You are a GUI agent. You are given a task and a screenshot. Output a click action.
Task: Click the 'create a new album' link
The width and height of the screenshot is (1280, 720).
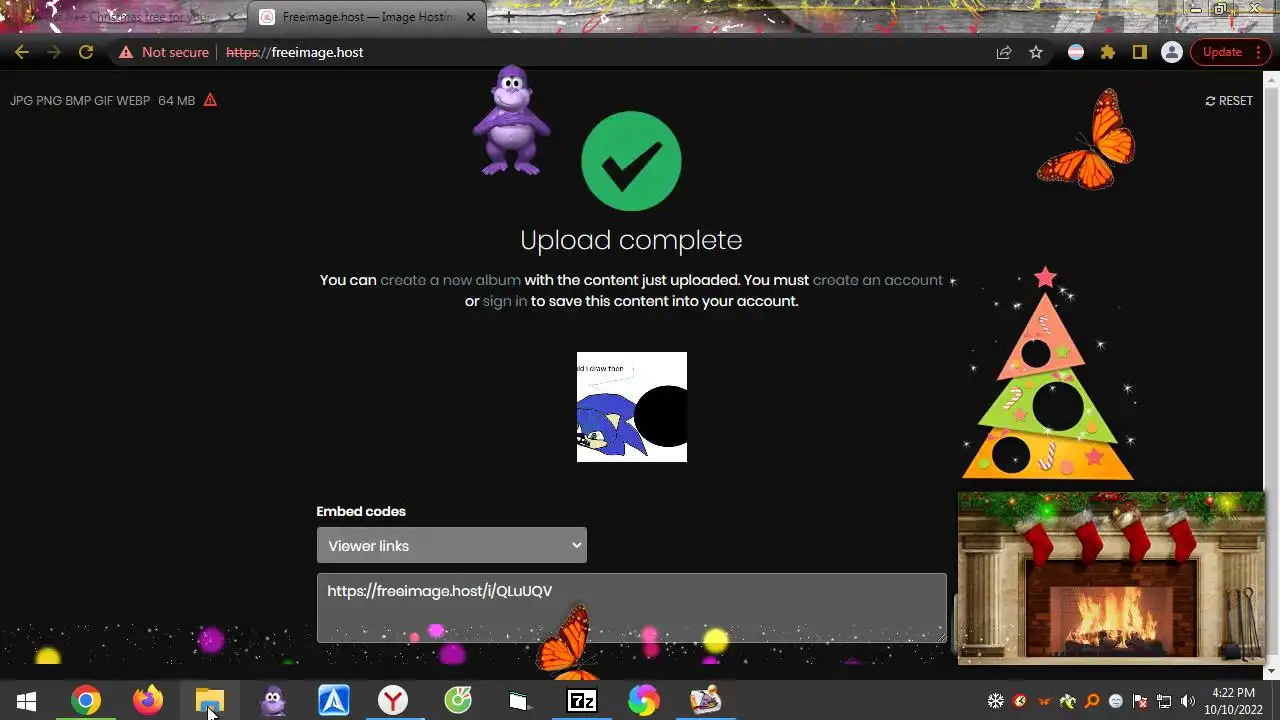click(450, 280)
